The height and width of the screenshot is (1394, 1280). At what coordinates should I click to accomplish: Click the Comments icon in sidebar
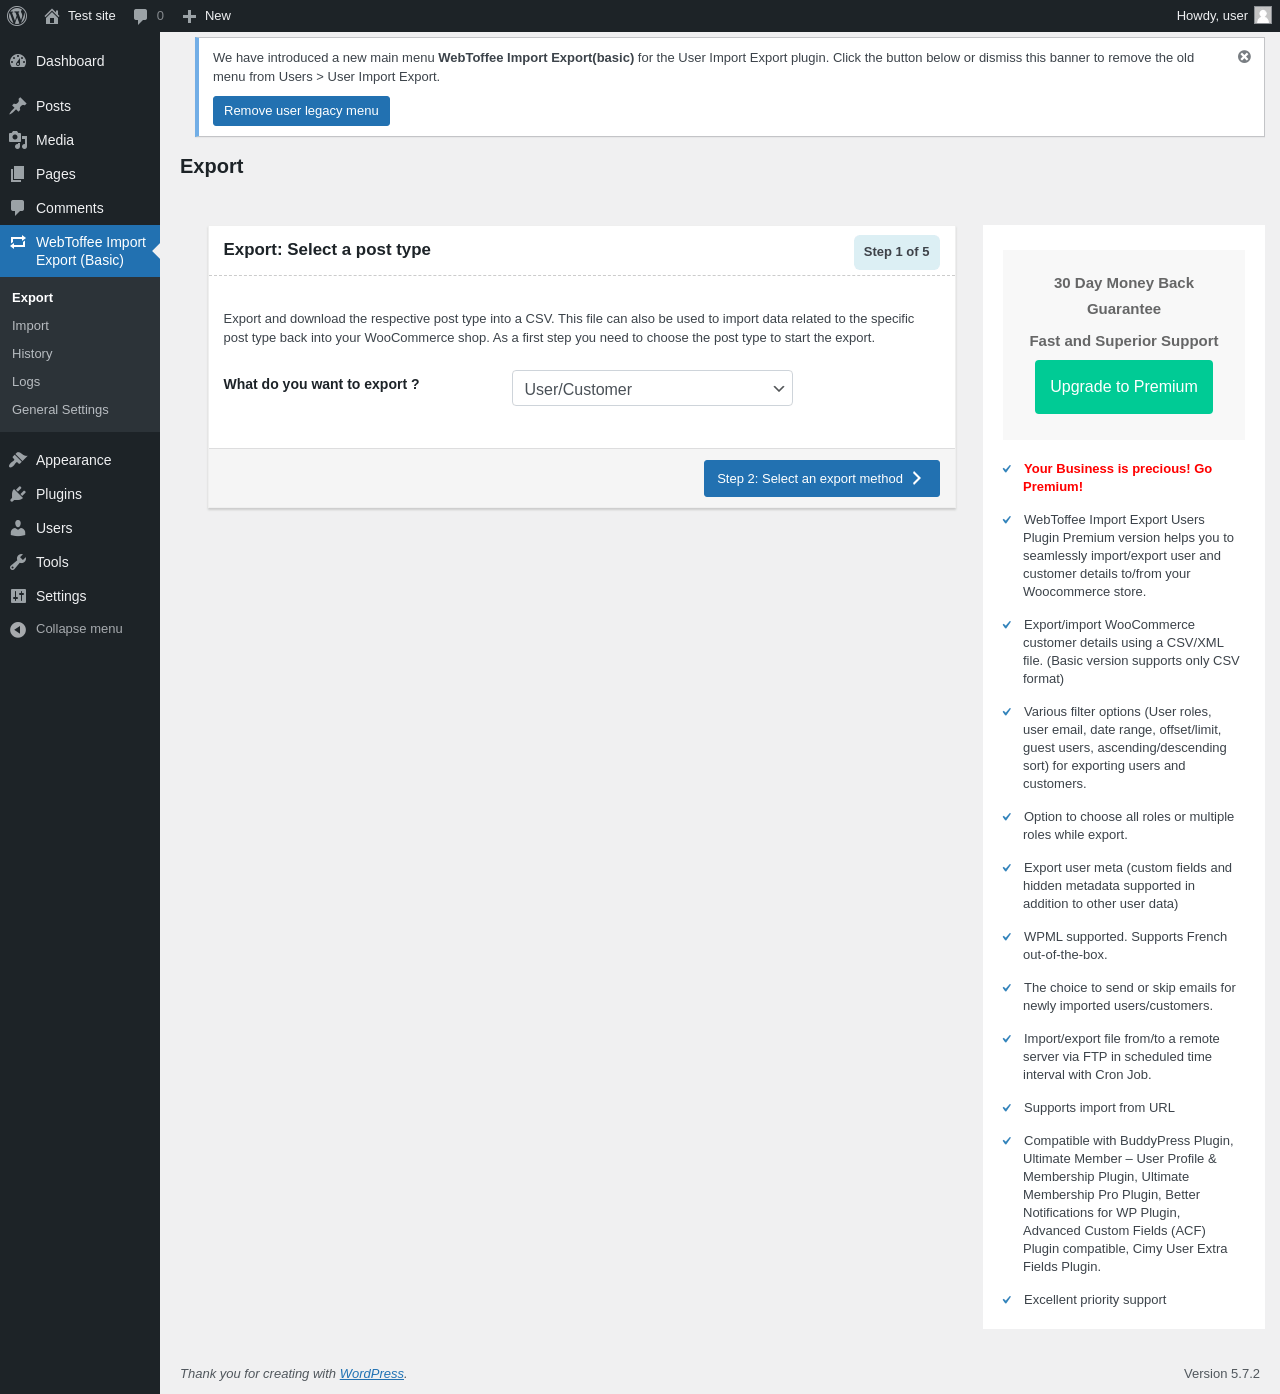point(18,208)
